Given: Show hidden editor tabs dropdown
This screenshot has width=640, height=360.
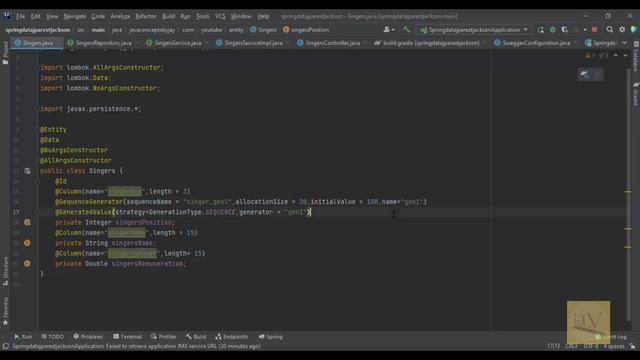Looking at the screenshot, I should click(624, 43).
